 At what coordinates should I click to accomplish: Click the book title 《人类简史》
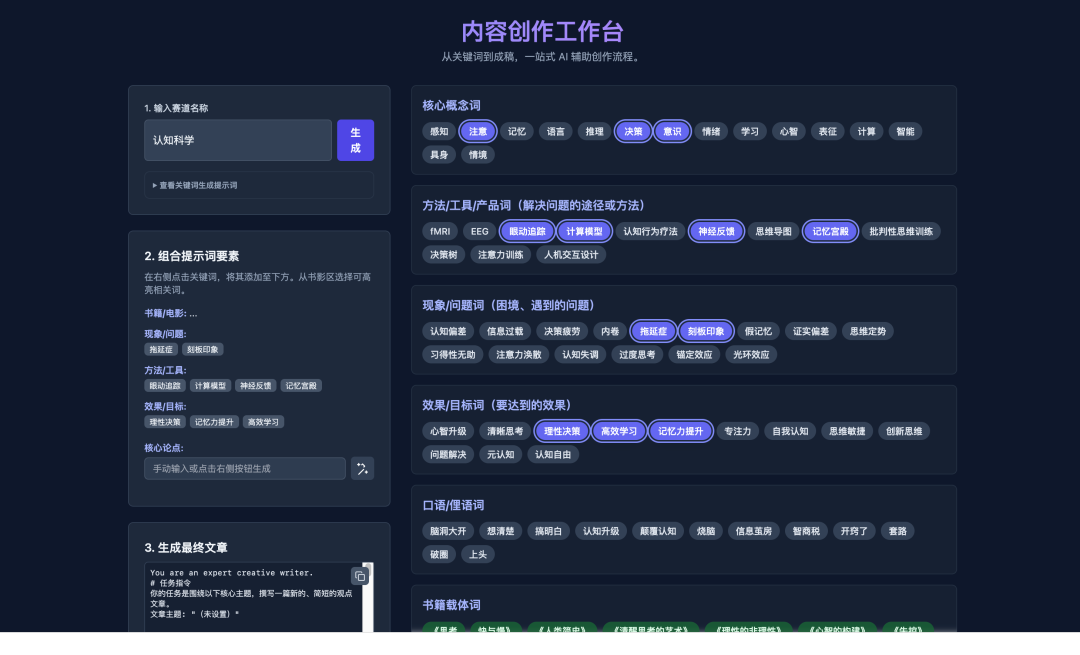click(x=564, y=631)
